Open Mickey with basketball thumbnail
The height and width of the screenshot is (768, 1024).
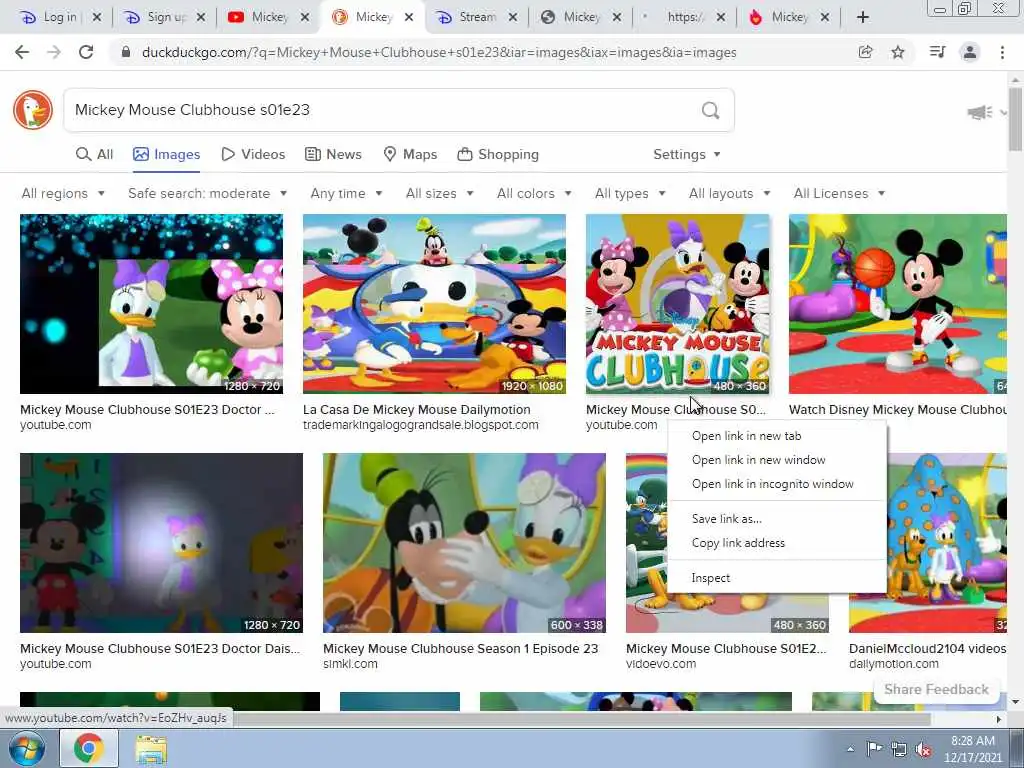click(897, 304)
